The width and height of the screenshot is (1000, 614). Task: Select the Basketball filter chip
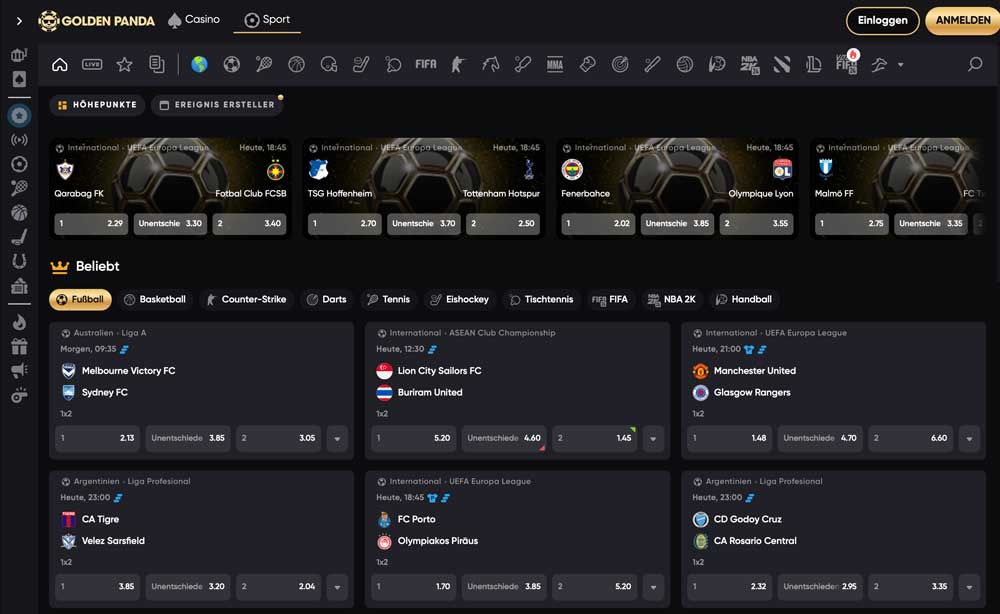click(155, 299)
